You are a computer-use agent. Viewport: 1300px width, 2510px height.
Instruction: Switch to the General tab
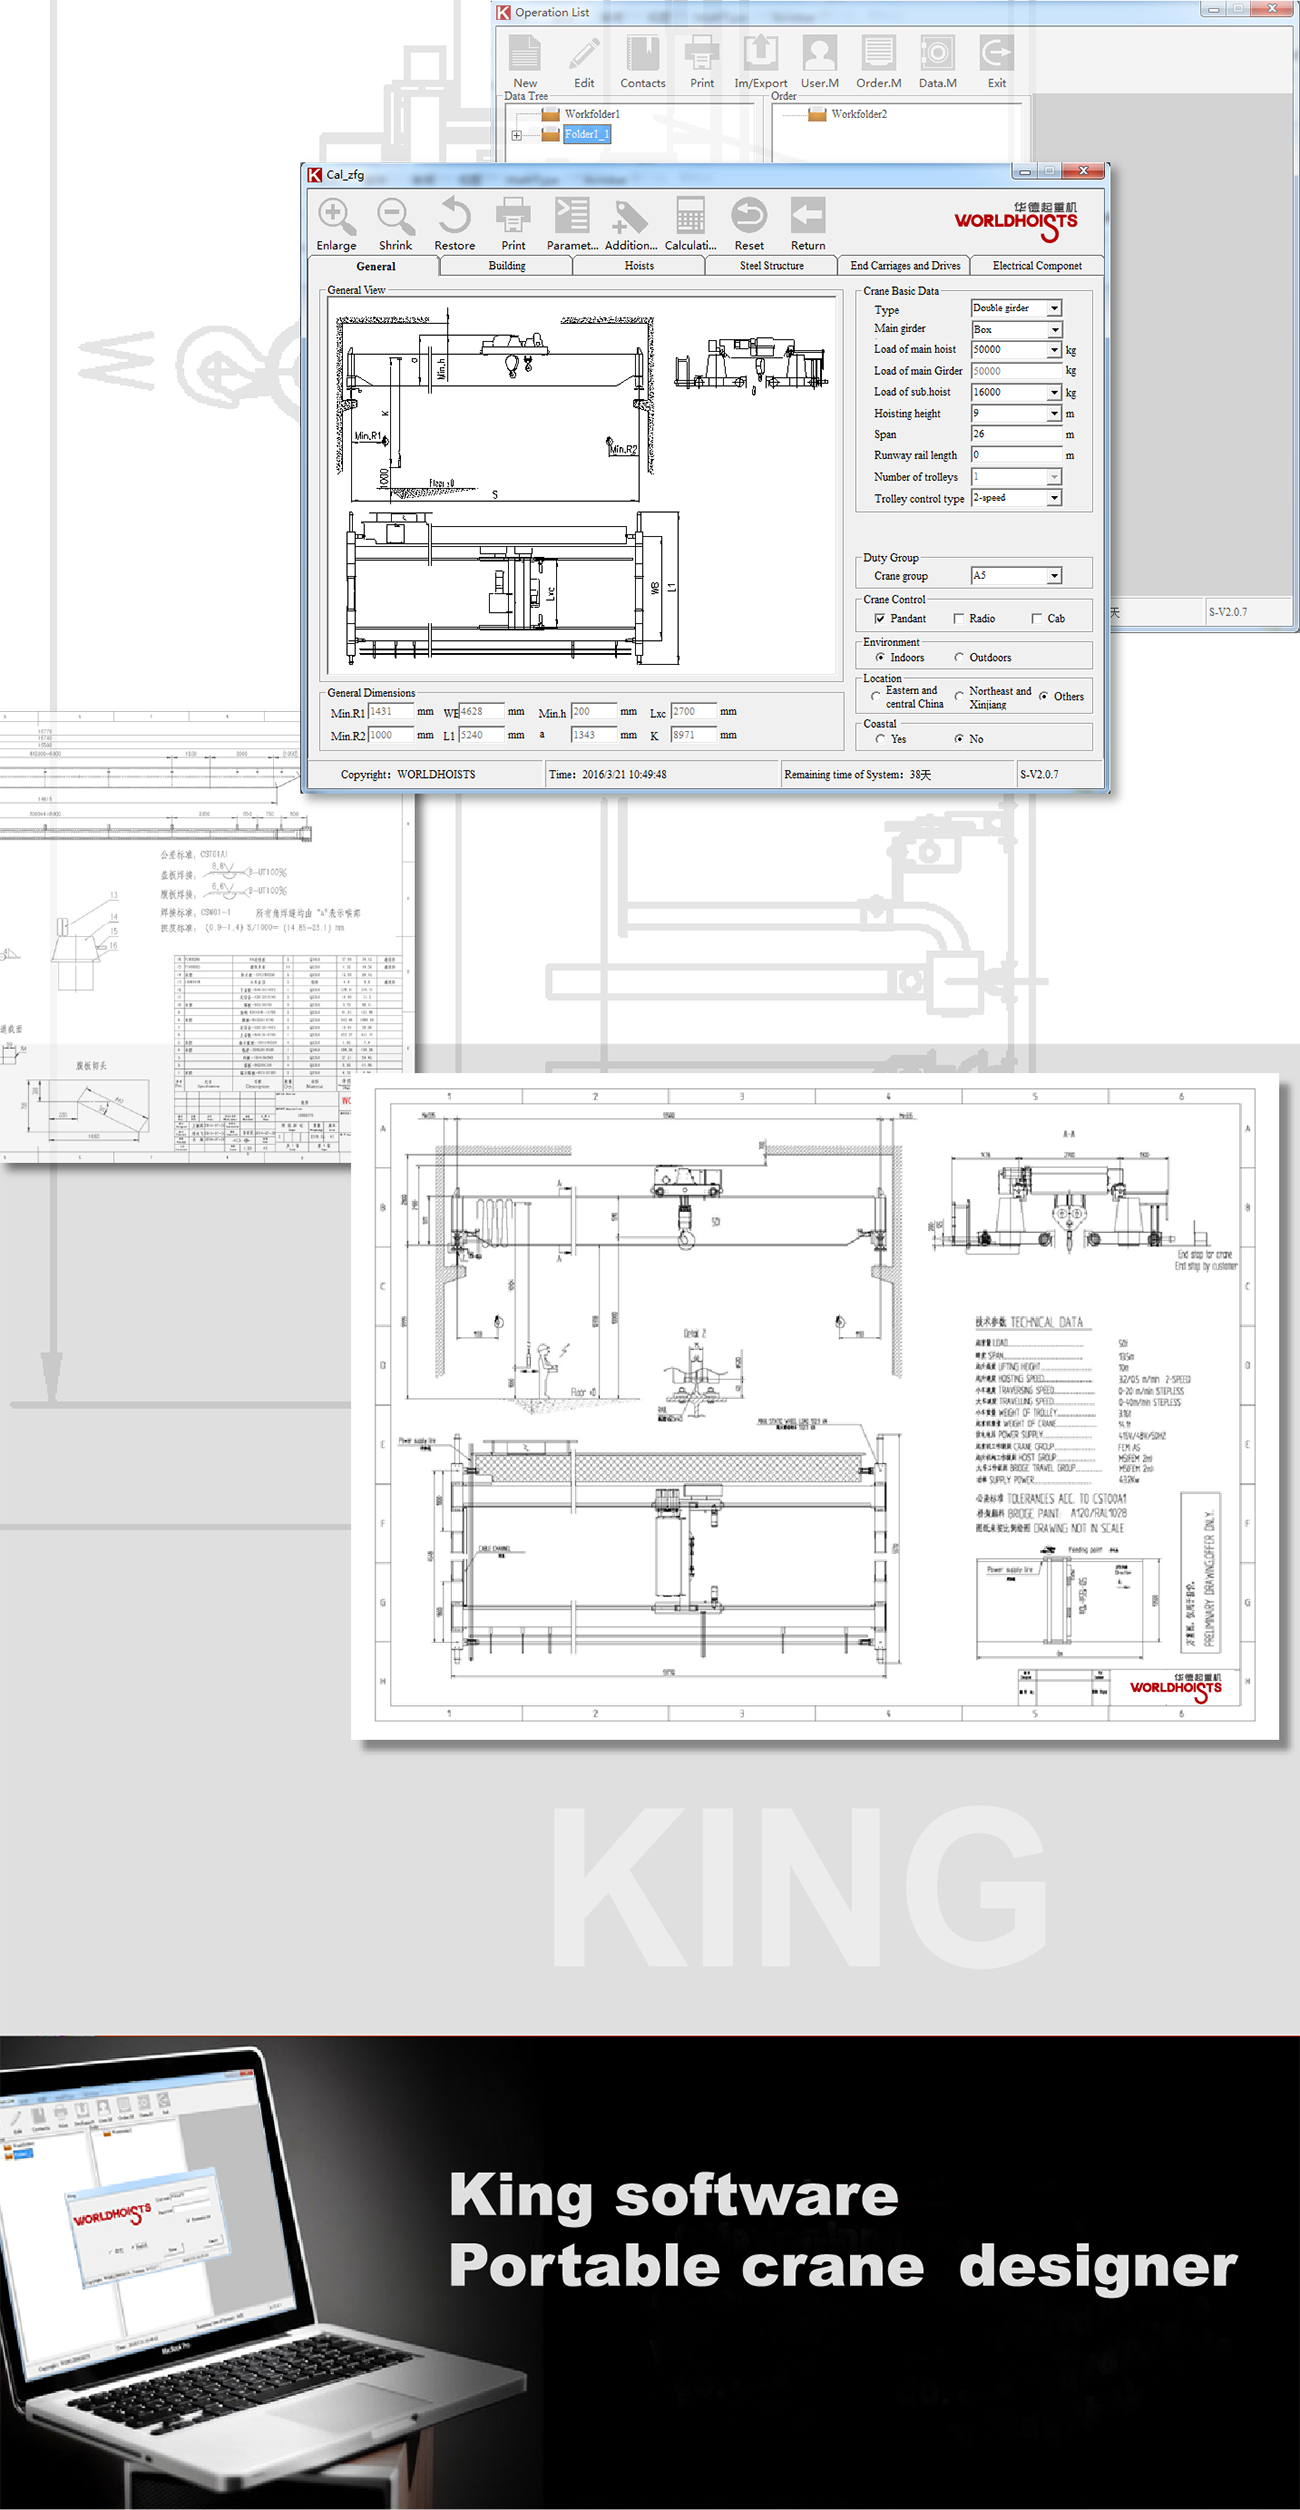point(375,266)
